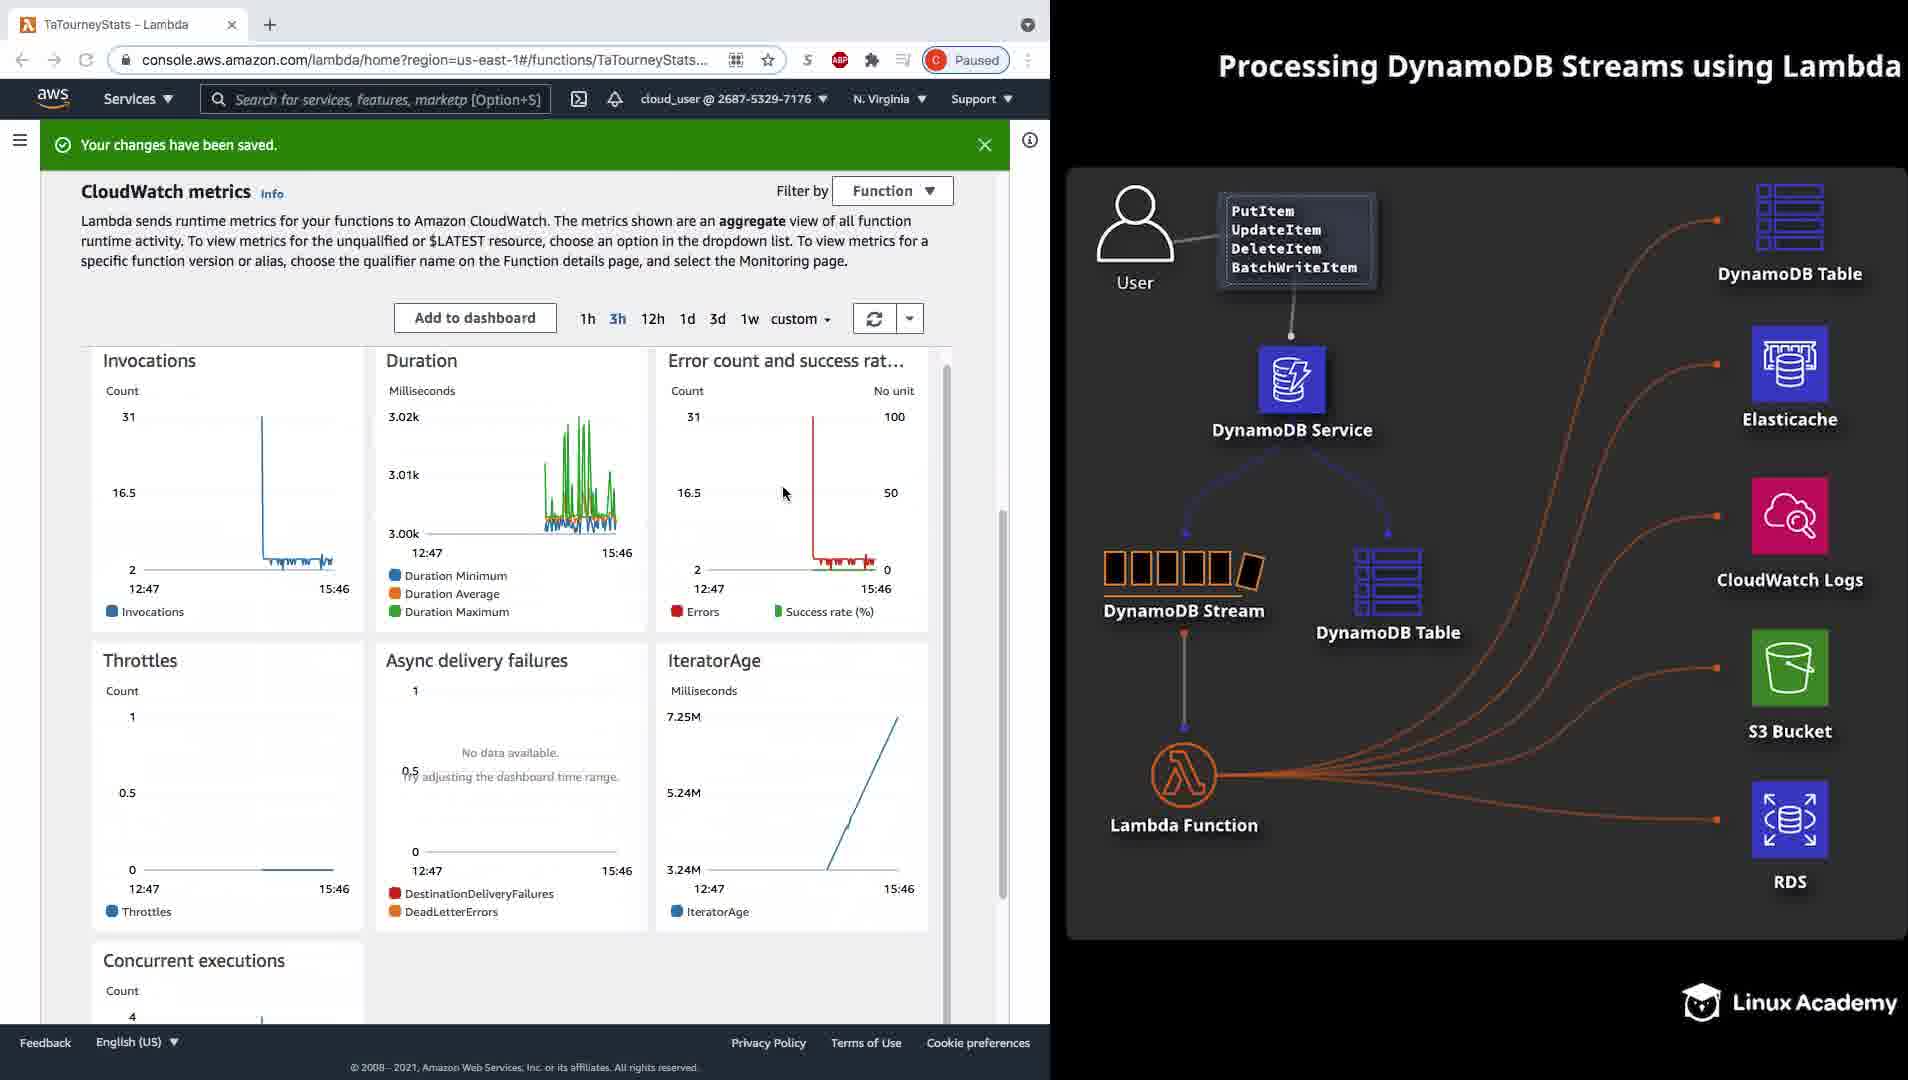Image resolution: width=1908 pixels, height=1080 pixels.
Task: Reload the browser page
Action: [86, 60]
